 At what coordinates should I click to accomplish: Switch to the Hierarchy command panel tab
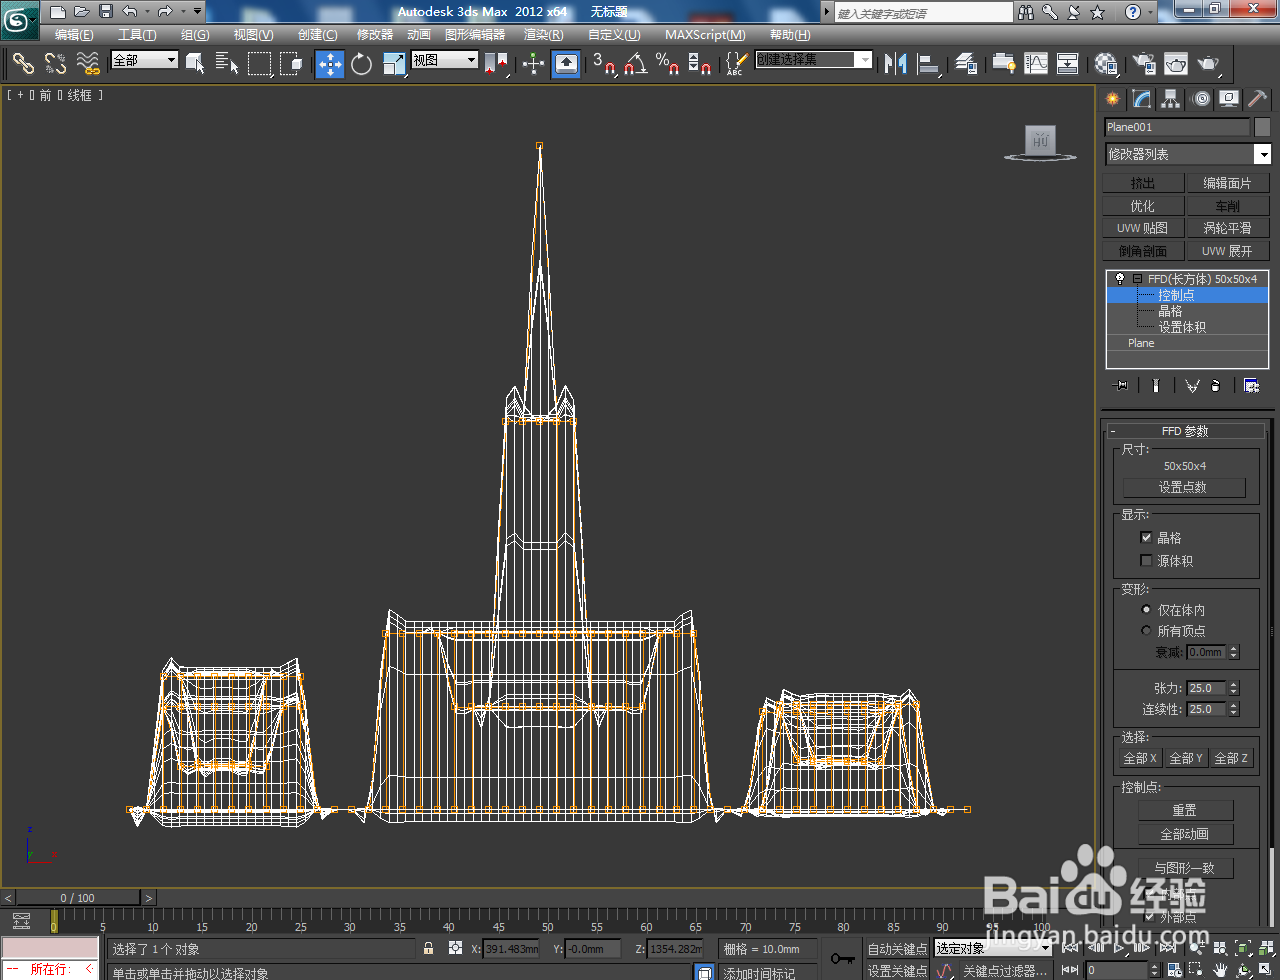coord(1171,99)
